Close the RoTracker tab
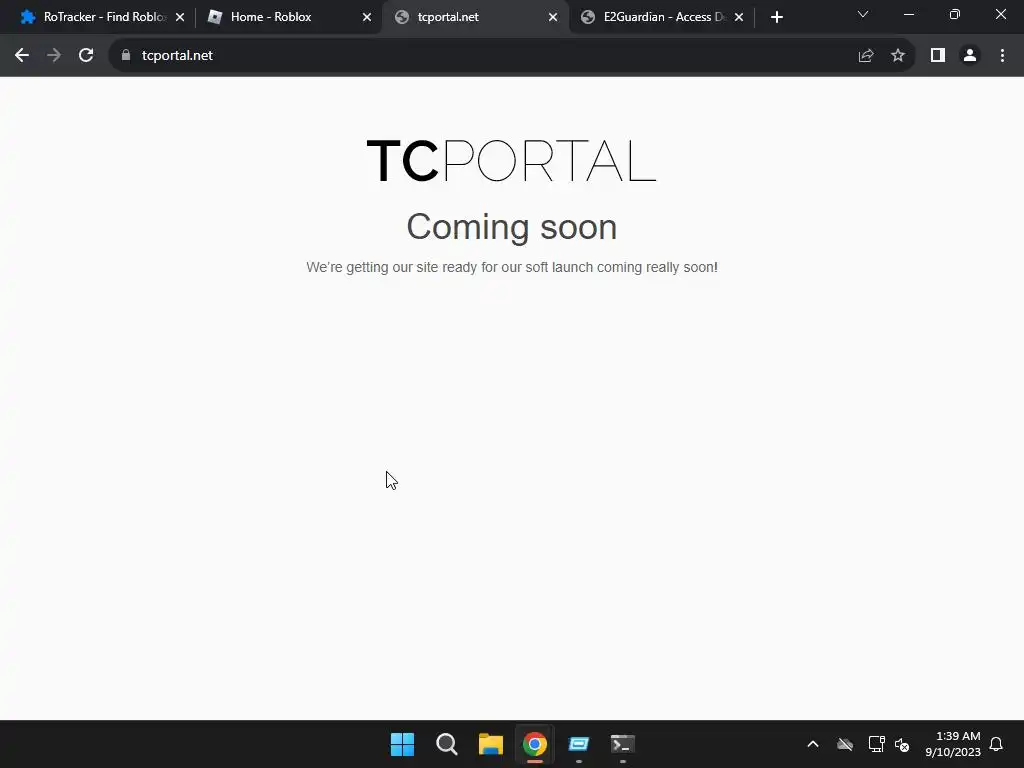Screen dimensions: 1024x768 pos(180,18)
